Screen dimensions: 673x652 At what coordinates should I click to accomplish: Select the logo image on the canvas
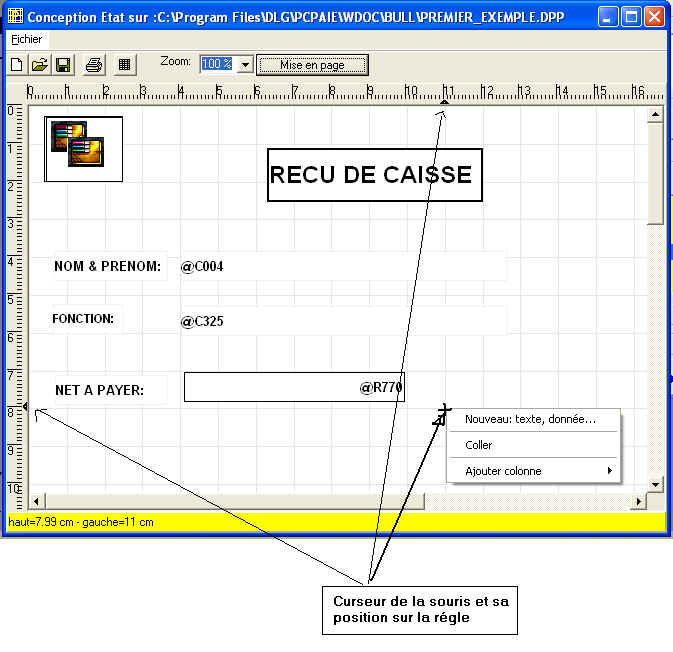(x=84, y=149)
